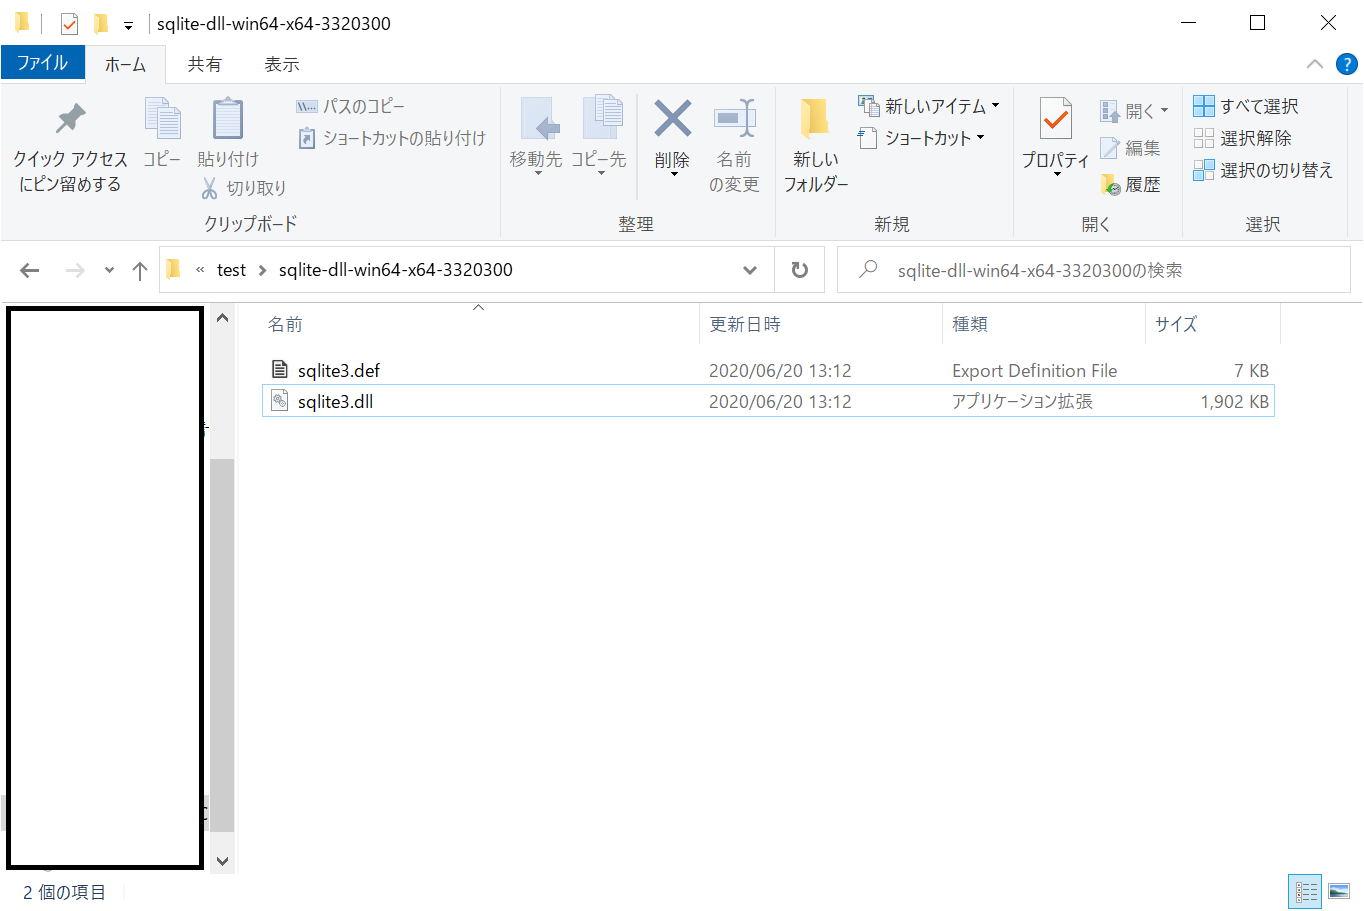This screenshot has height=911, width=1364.
Task: Open the File (ファイル) tab
Action: [x=43, y=63]
